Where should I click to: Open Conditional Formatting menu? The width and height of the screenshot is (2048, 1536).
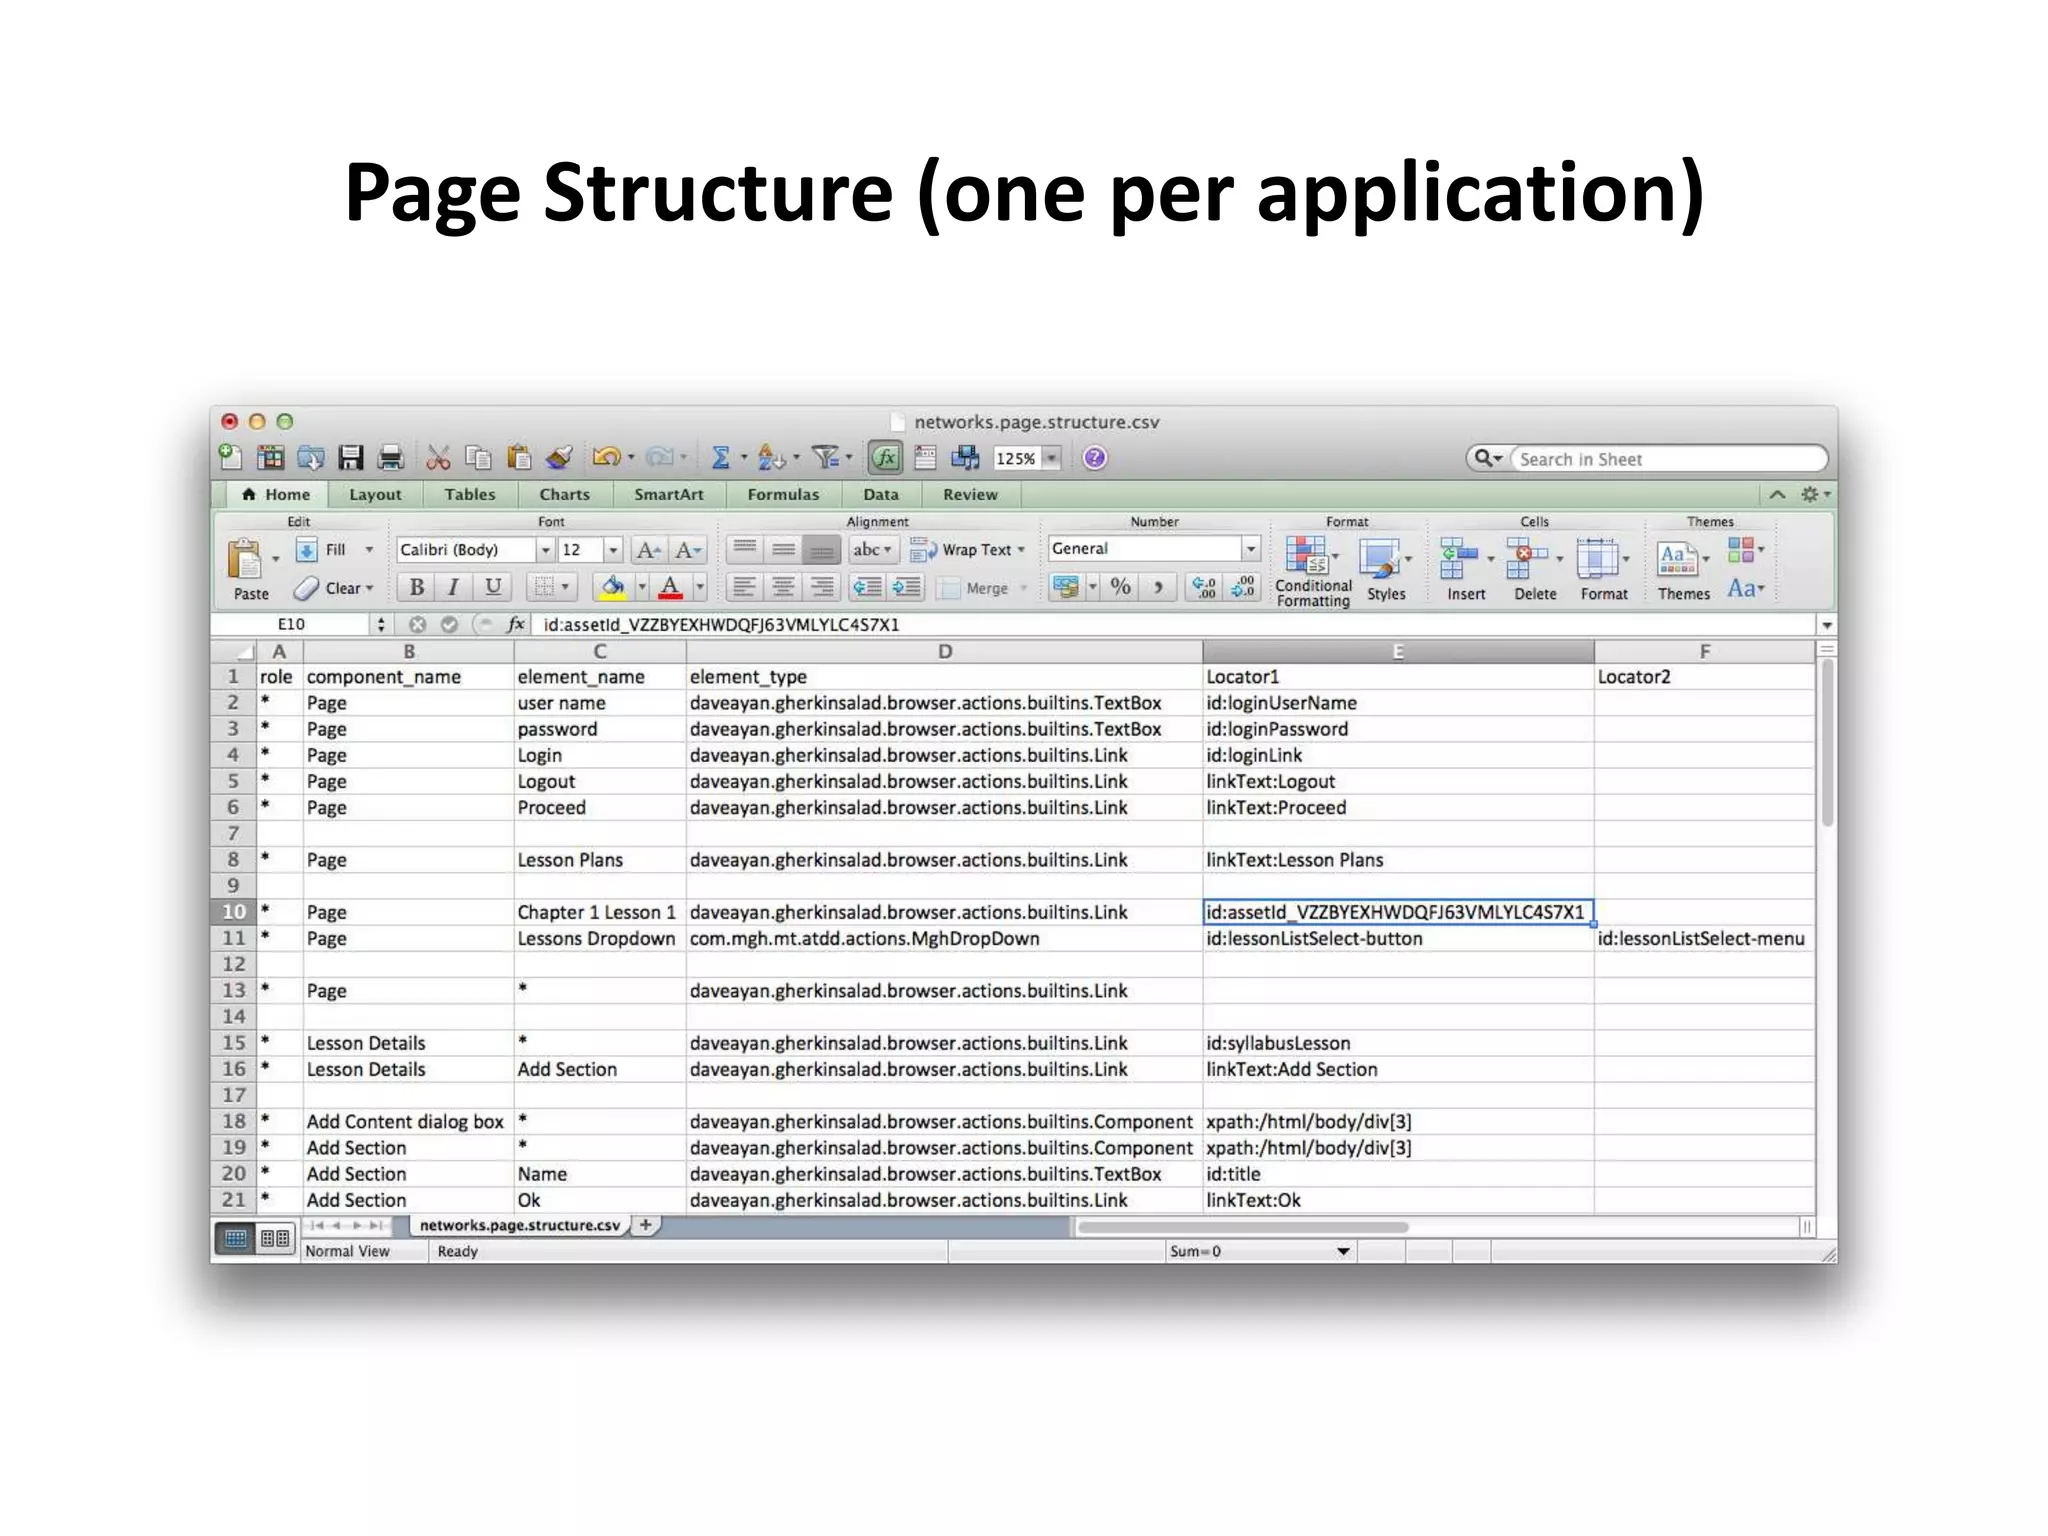1312,570
